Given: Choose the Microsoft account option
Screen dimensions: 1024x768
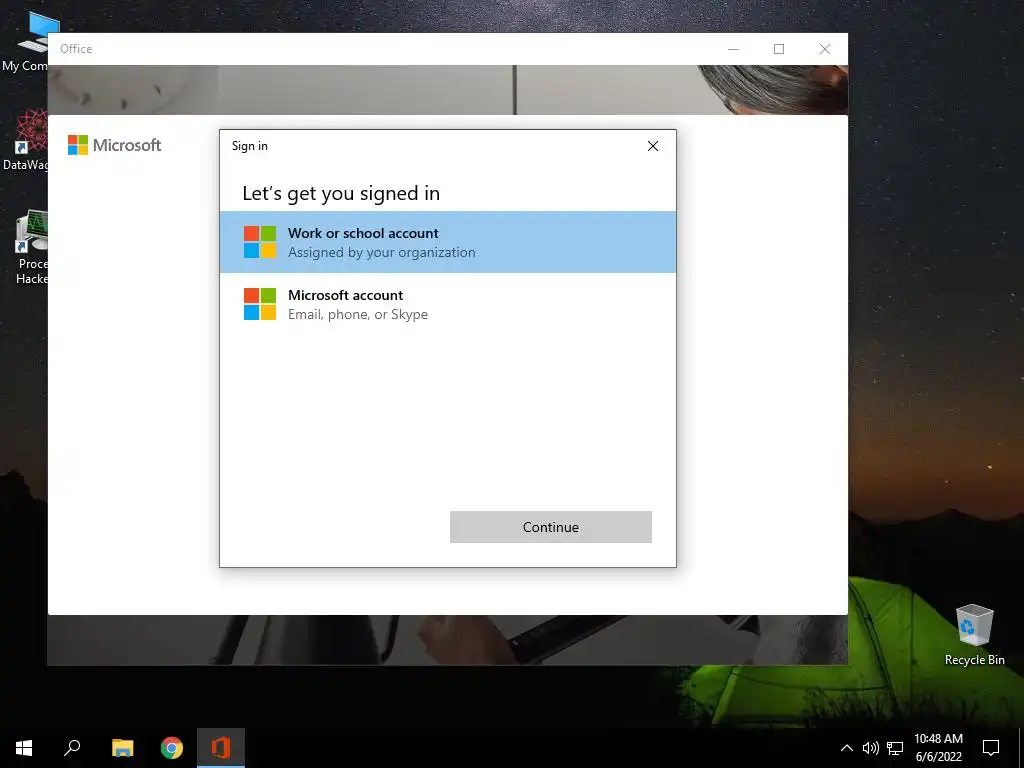Looking at the screenshot, I should pos(447,304).
